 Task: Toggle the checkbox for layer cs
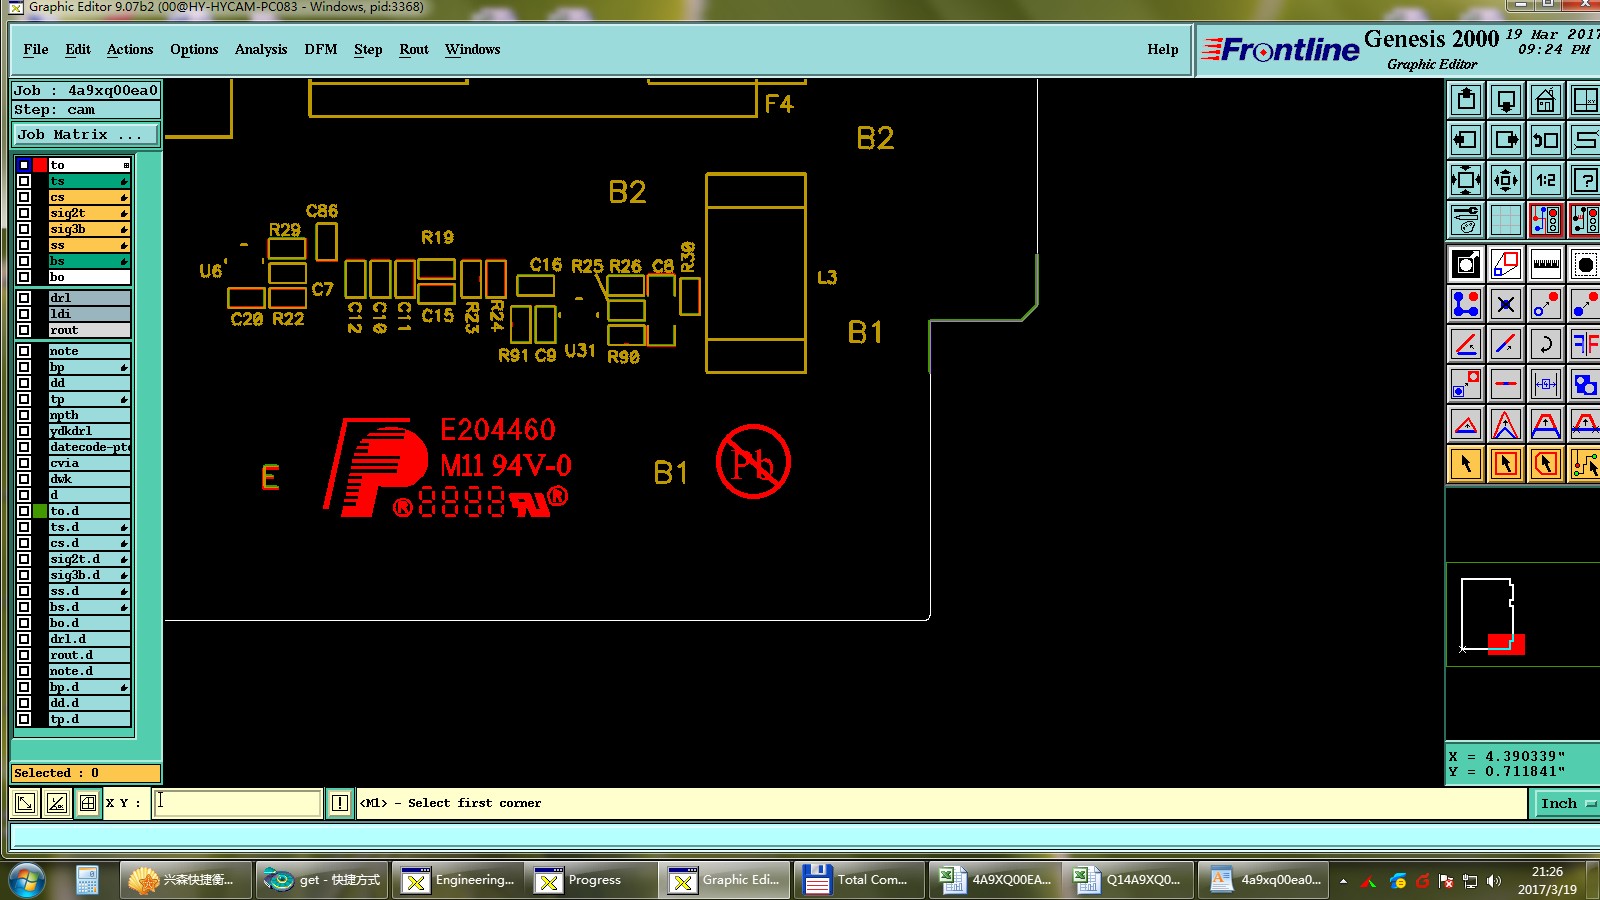pyautogui.click(x=24, y=197)
